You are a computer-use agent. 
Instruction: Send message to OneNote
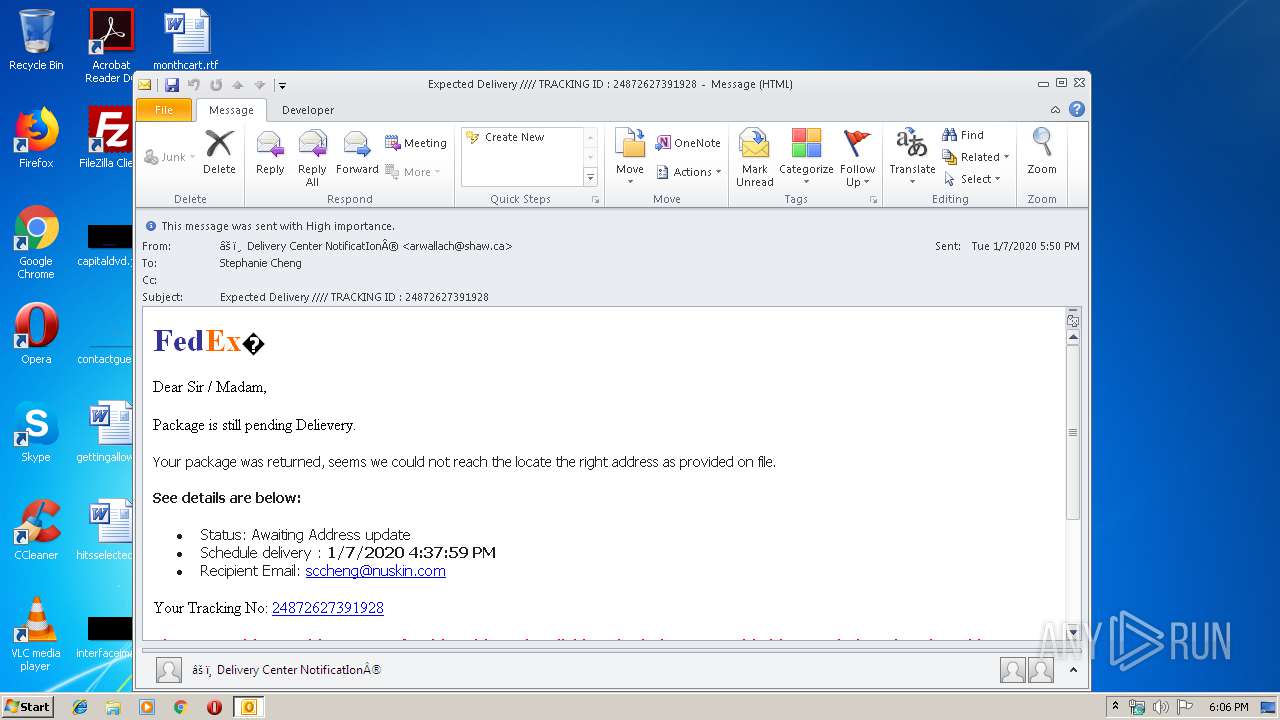pyautogui.click(x=688, y=143)
